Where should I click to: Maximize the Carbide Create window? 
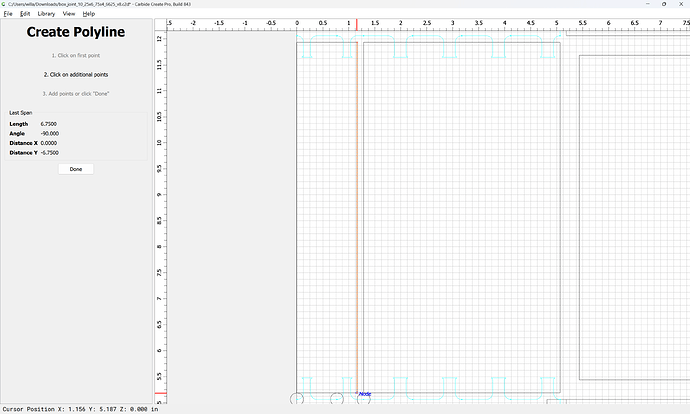pos(664,4)
